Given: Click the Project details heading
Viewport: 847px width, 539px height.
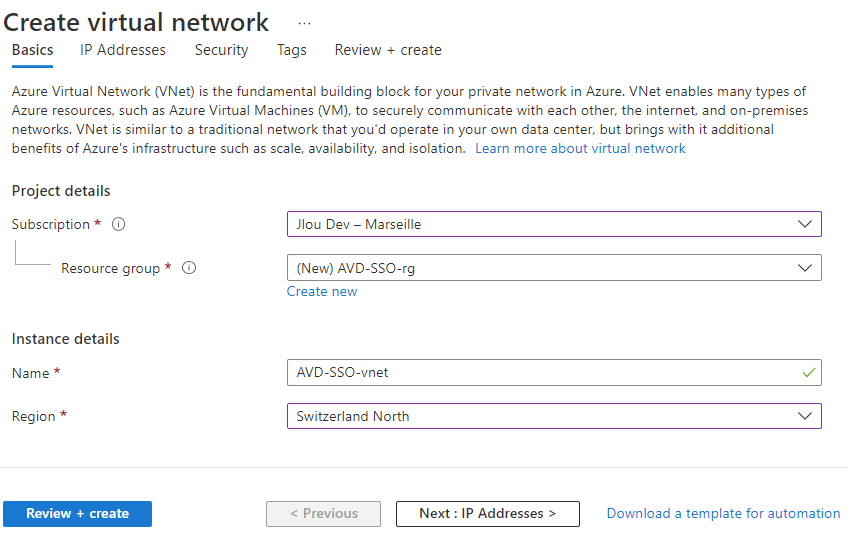Looking at the screenshot, I should tap(61, 191).
